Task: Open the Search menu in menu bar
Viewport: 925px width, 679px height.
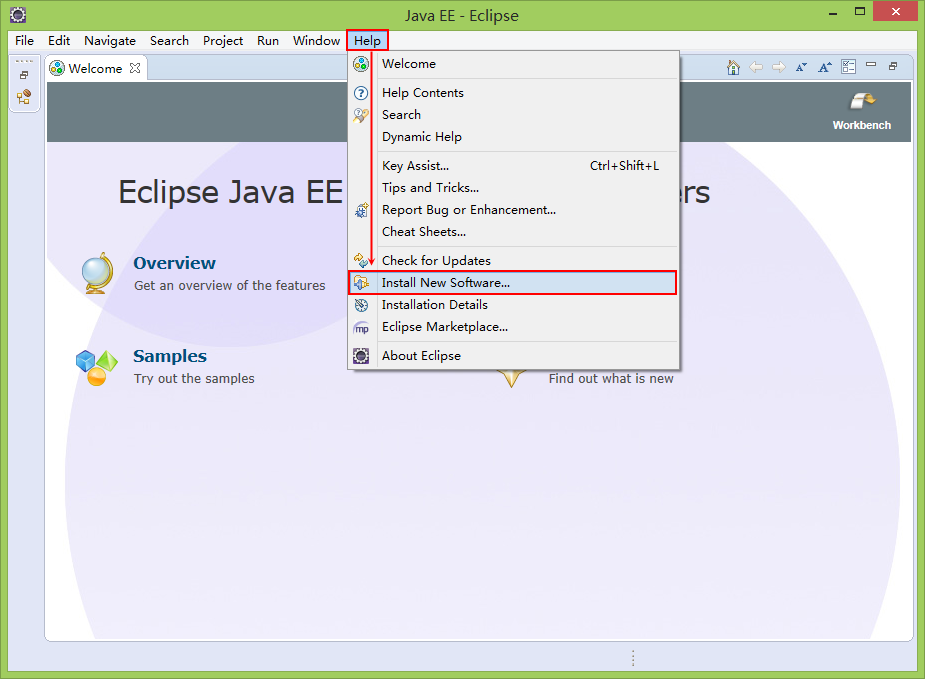Action: pyautogui.click(x=169, y=41)
